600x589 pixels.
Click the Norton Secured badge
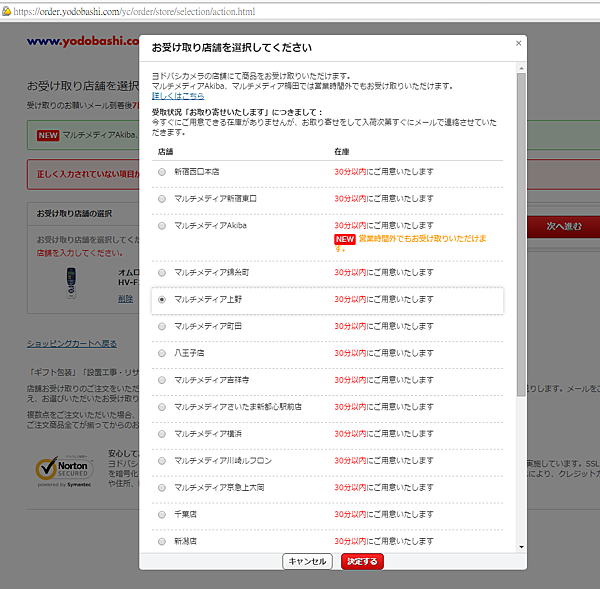pyautogui.click(x=65, y=470)
